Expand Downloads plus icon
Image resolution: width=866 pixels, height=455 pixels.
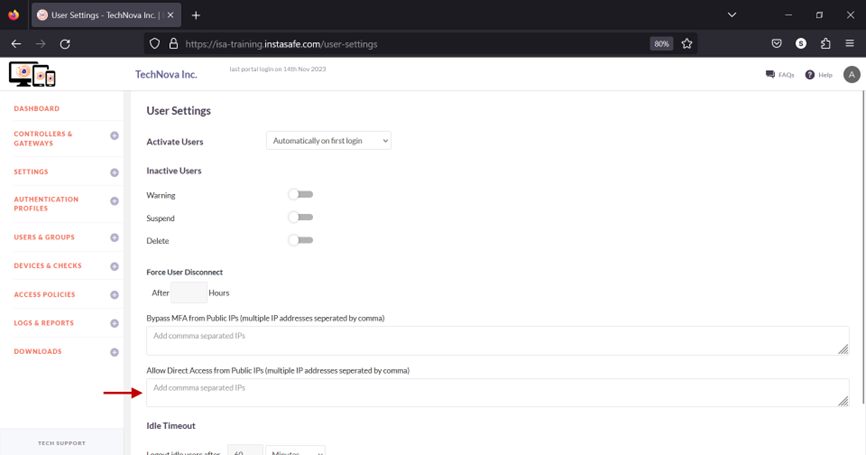pyautogui.click(x=114, y=352)
